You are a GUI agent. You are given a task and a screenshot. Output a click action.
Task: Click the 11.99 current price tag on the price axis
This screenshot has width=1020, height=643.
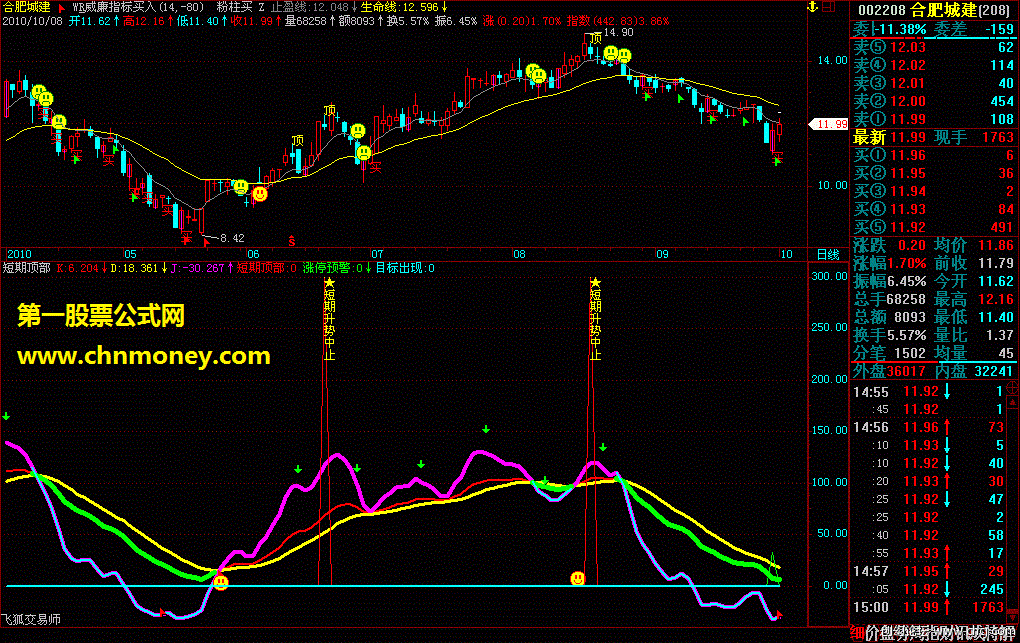[828, 124]
